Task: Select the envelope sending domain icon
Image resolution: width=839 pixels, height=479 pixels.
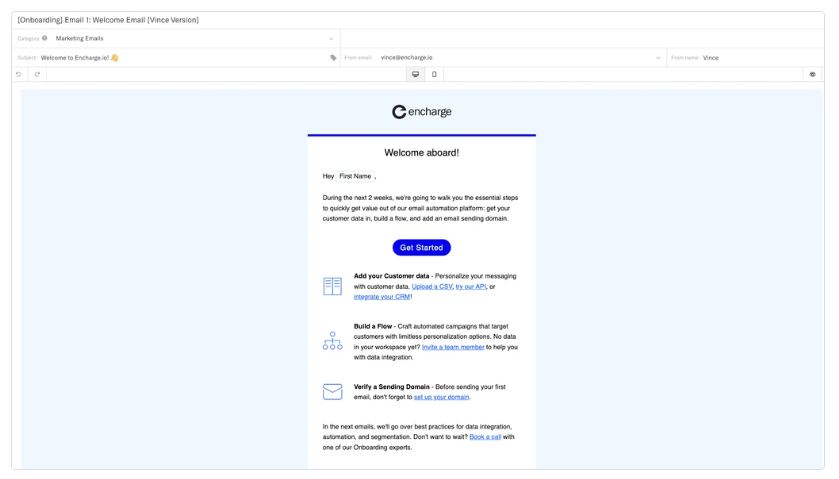Action: pos(332,392)
